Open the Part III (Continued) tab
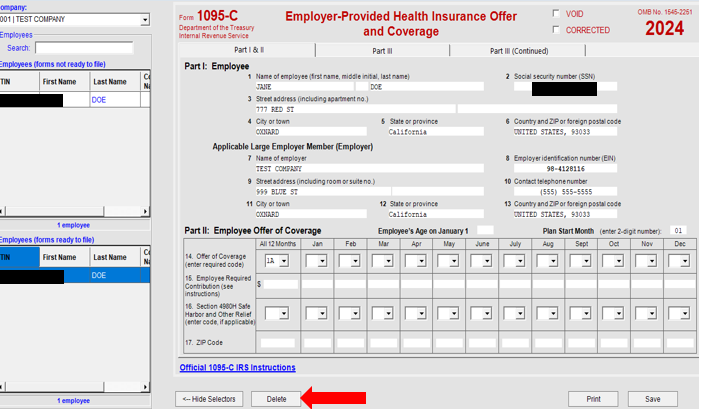This screenshot has width=701, height=409. (x=519, y=51)
